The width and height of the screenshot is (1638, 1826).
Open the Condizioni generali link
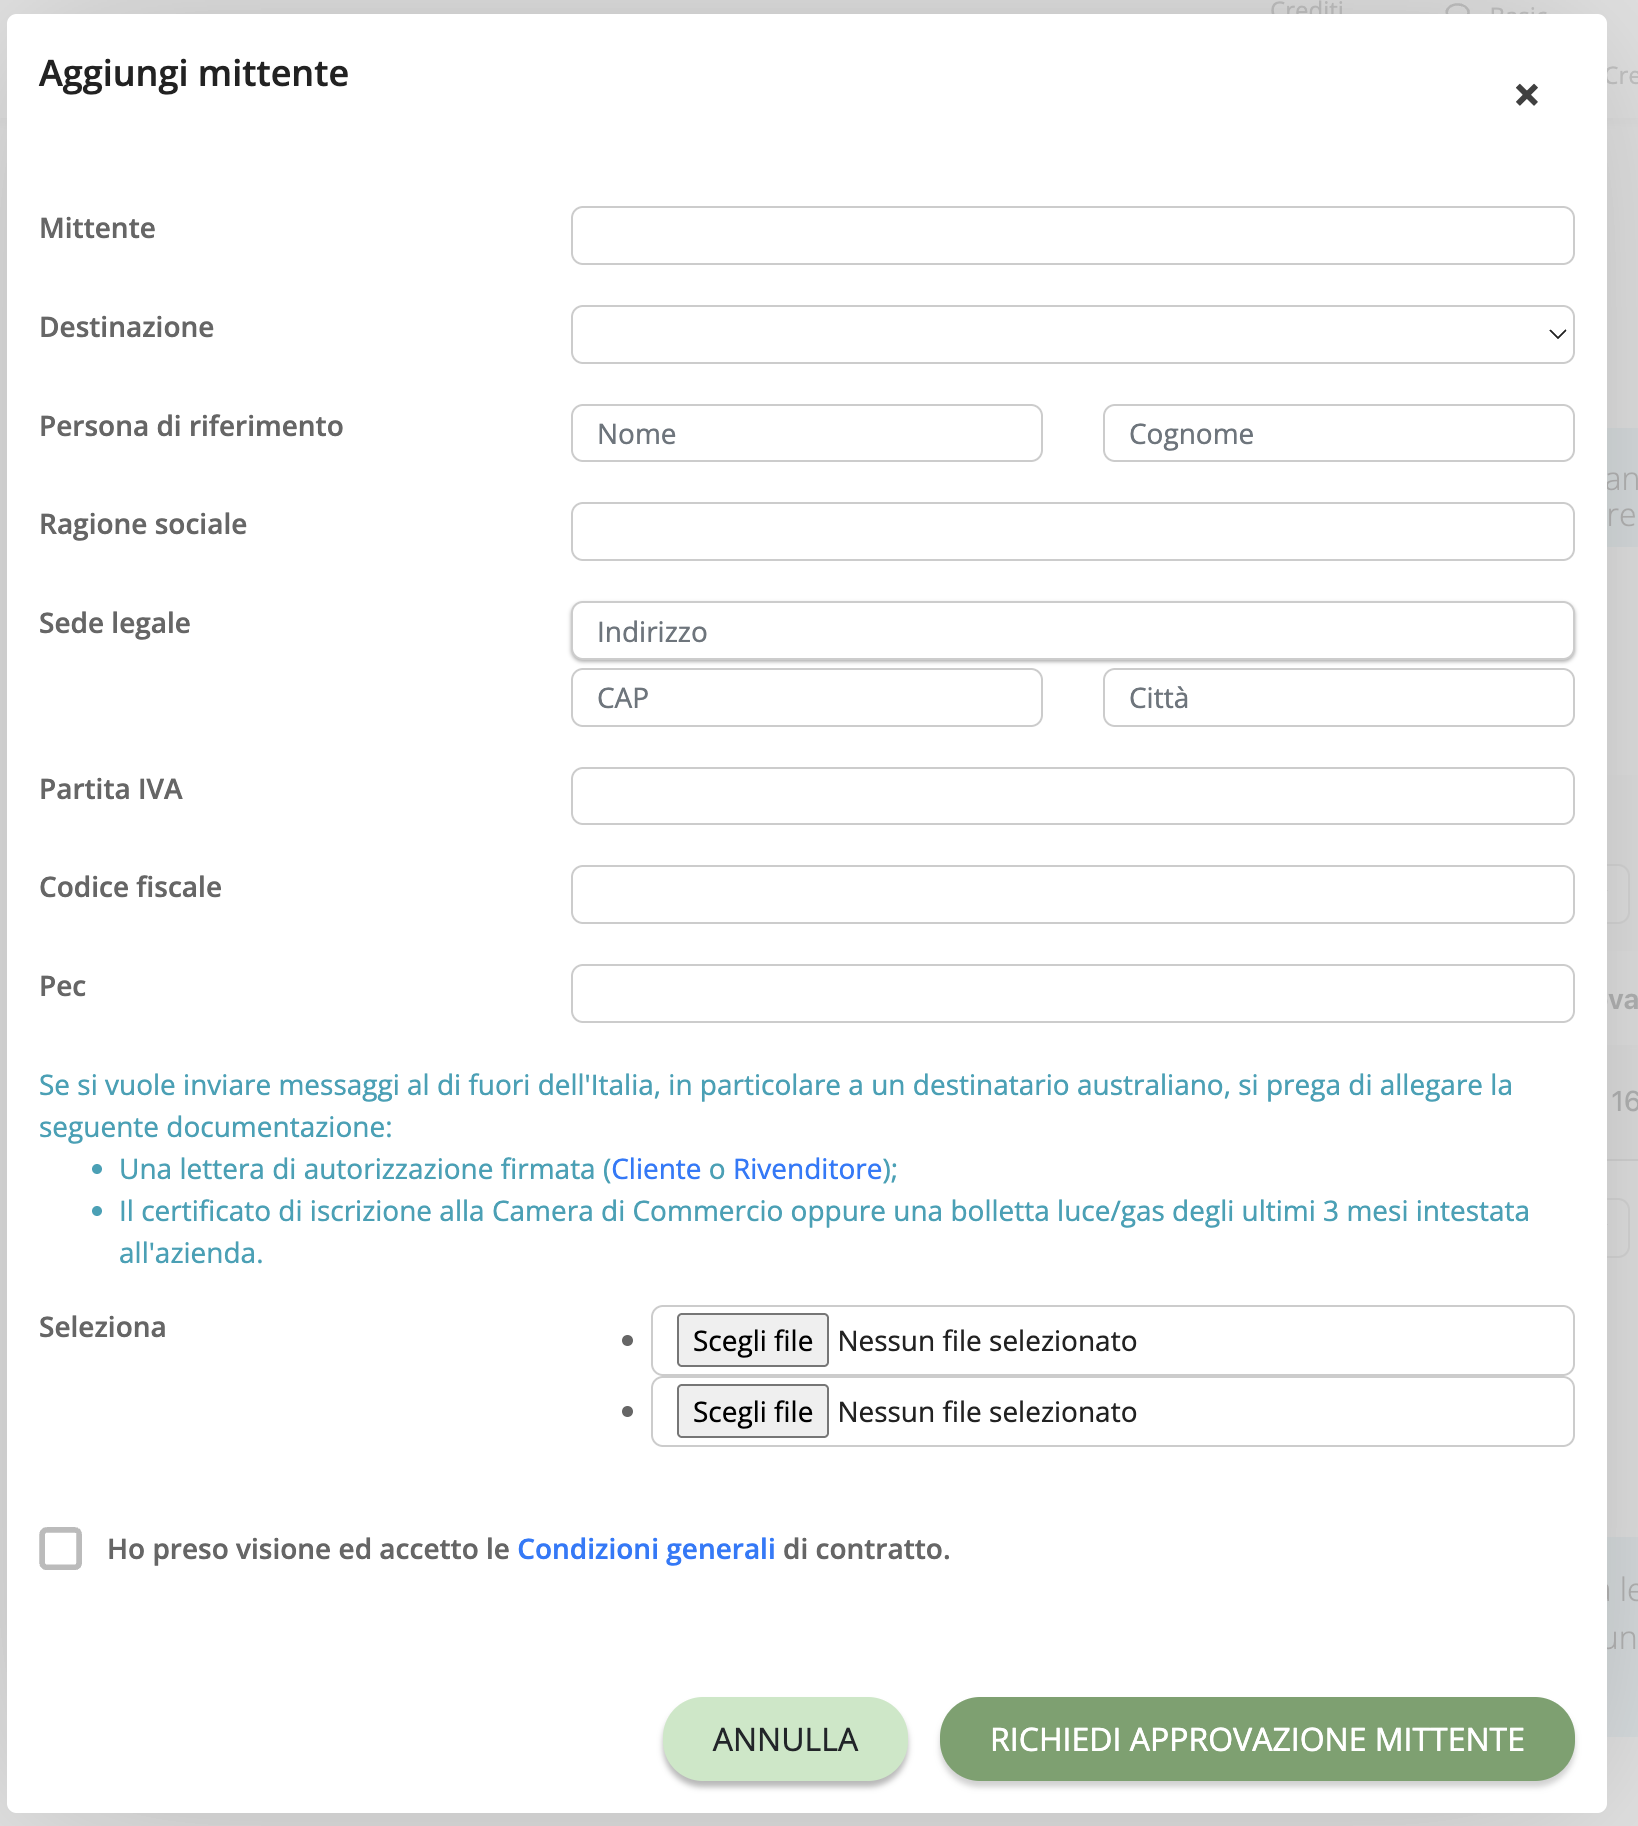(x=646, y=1549)
